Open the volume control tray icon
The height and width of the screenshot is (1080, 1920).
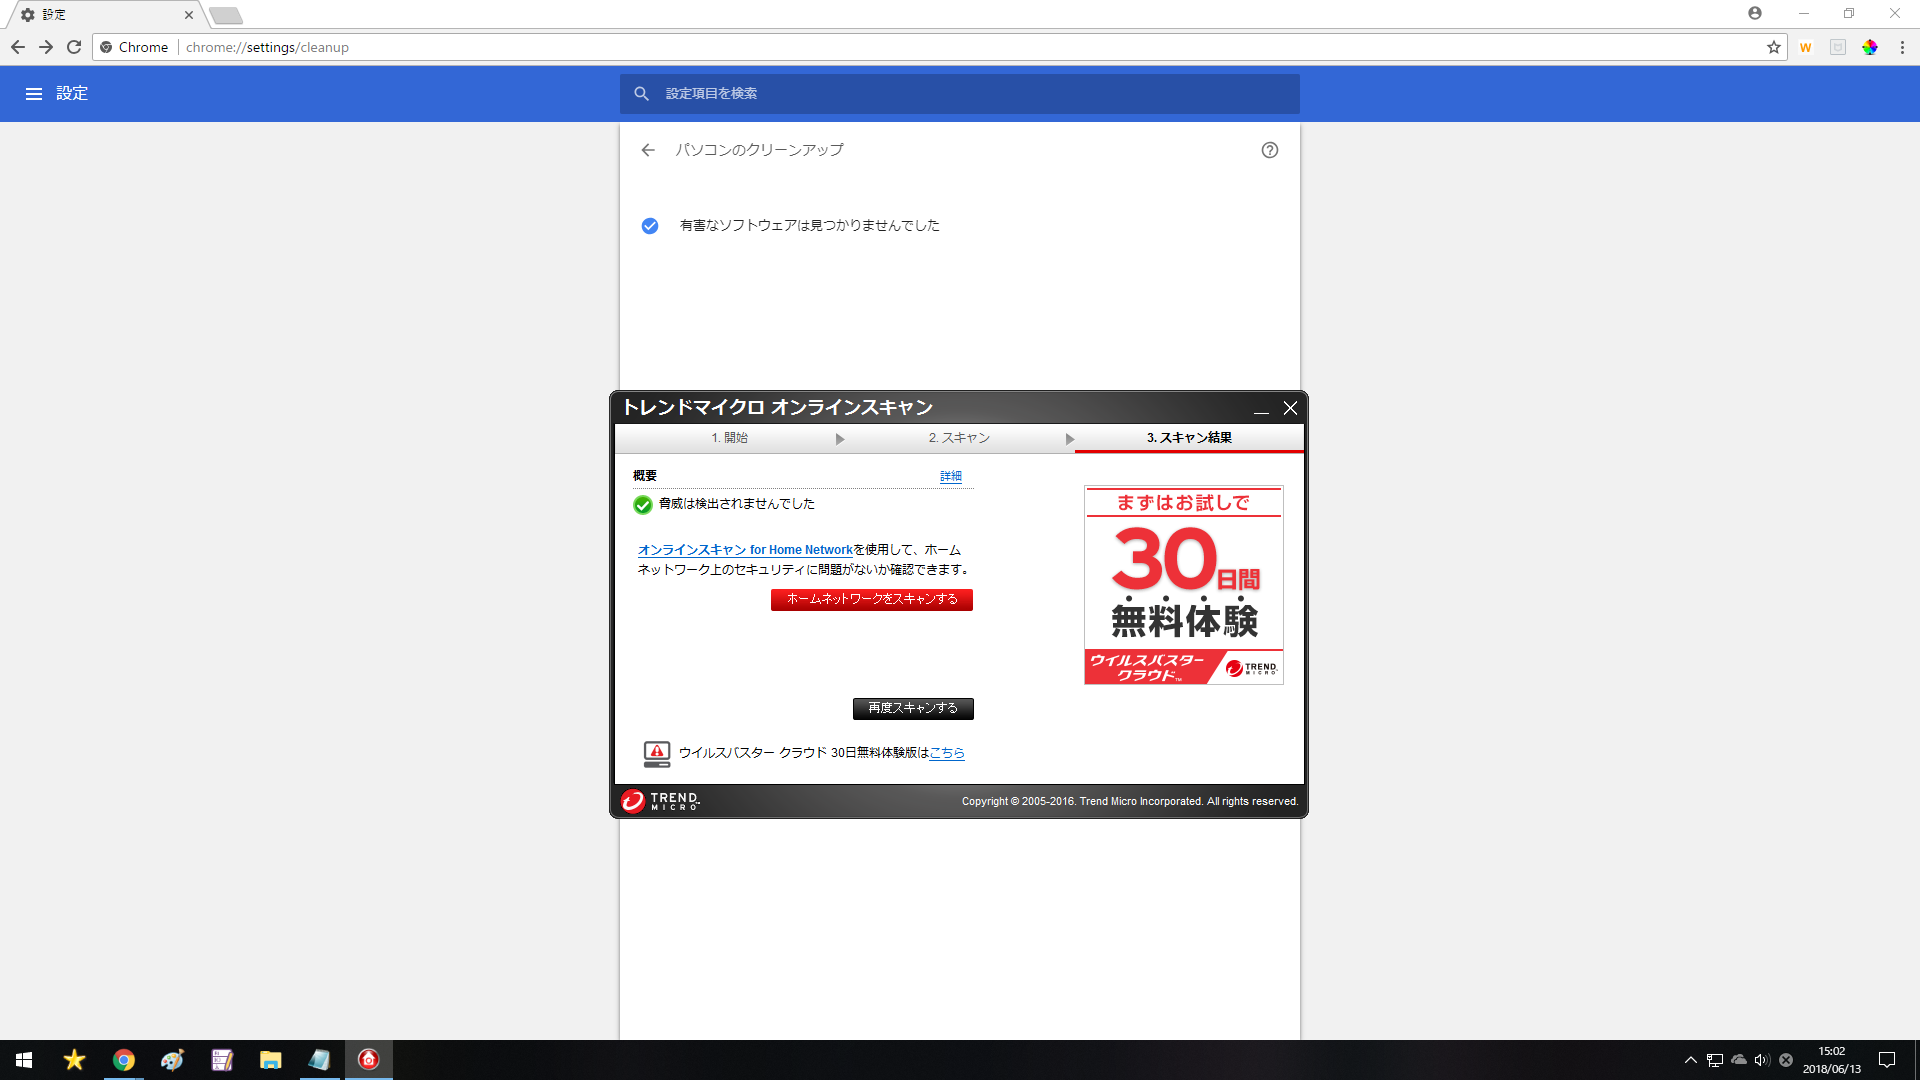1762,1060
